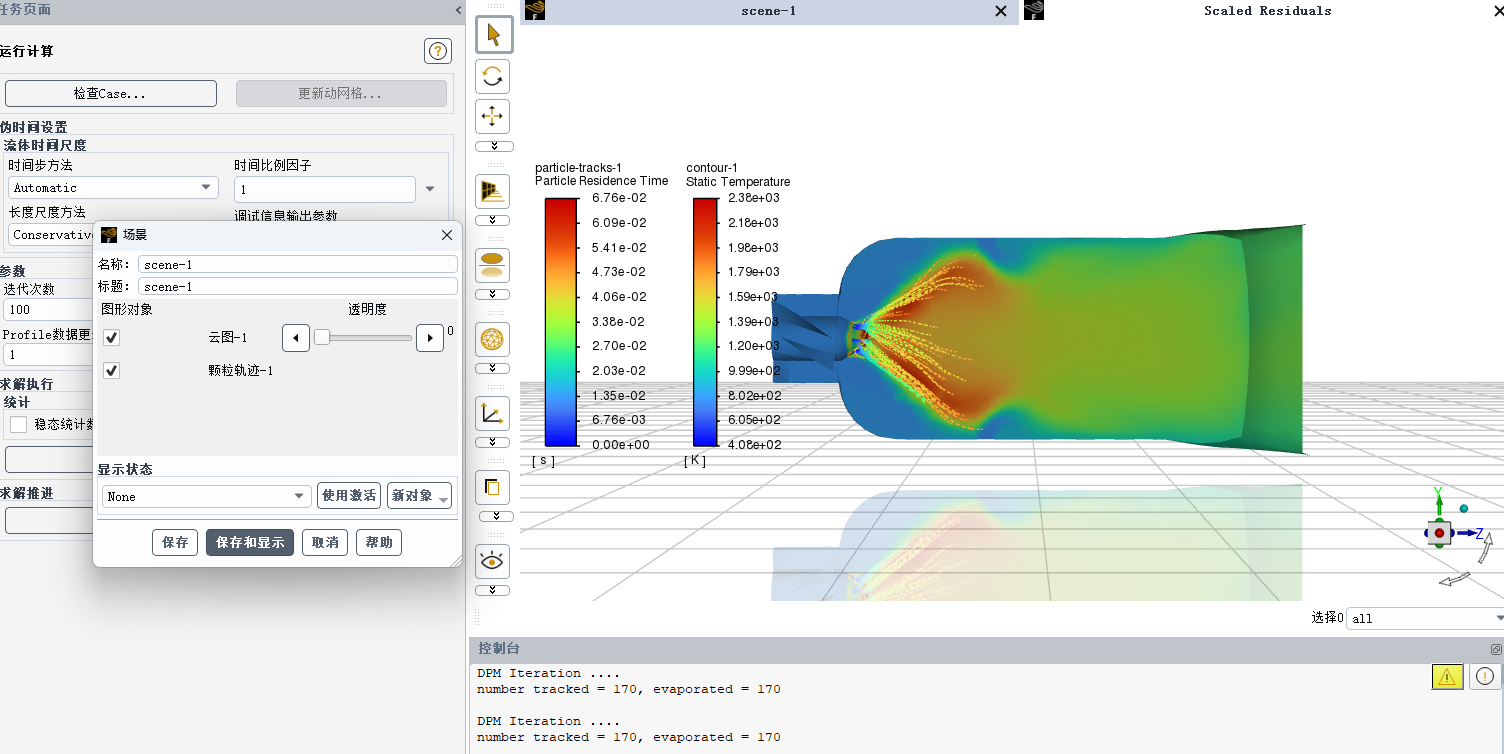Switch to the Scaled Residuals tab
Viewport: 1504px width, 754px height.
[x=1267, y=11]
